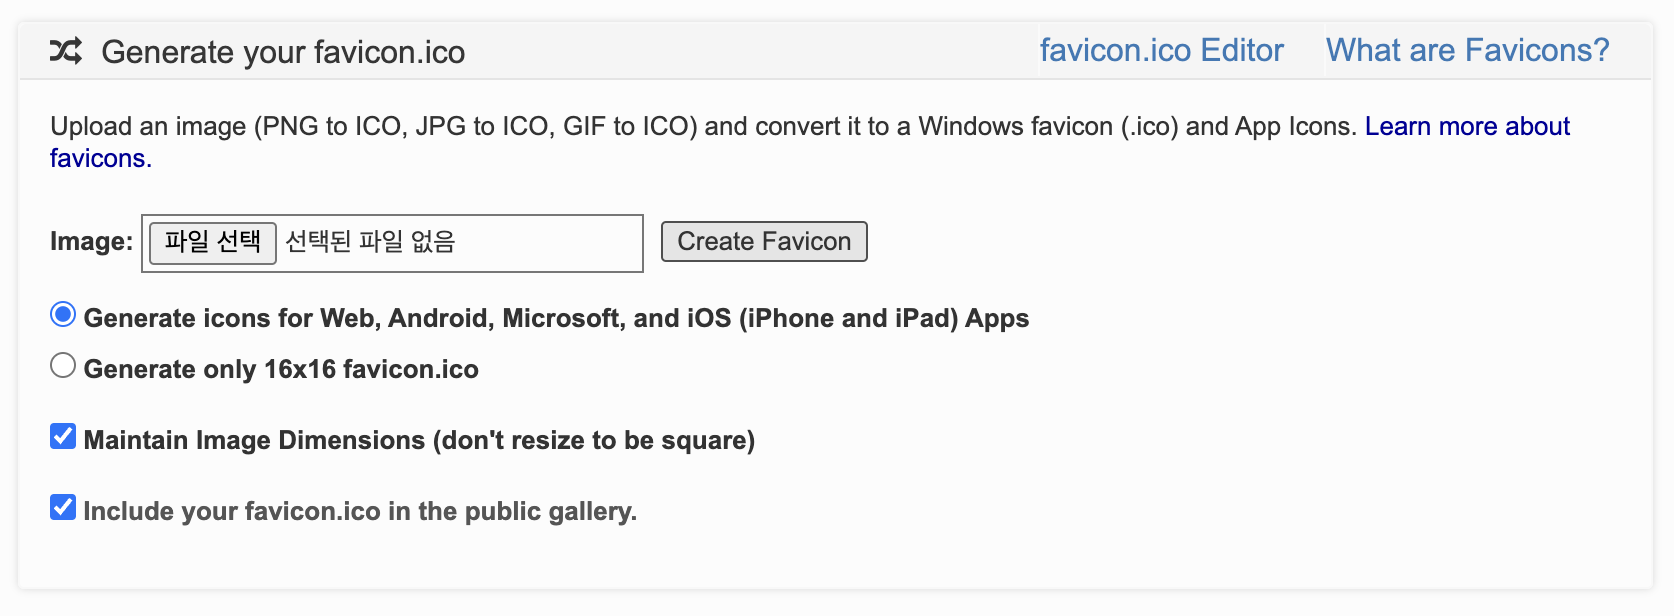Select the Generate only 16x16 favicon.ico radio button
This screenshot has height=616, width=1674.
tap(63, 366)
